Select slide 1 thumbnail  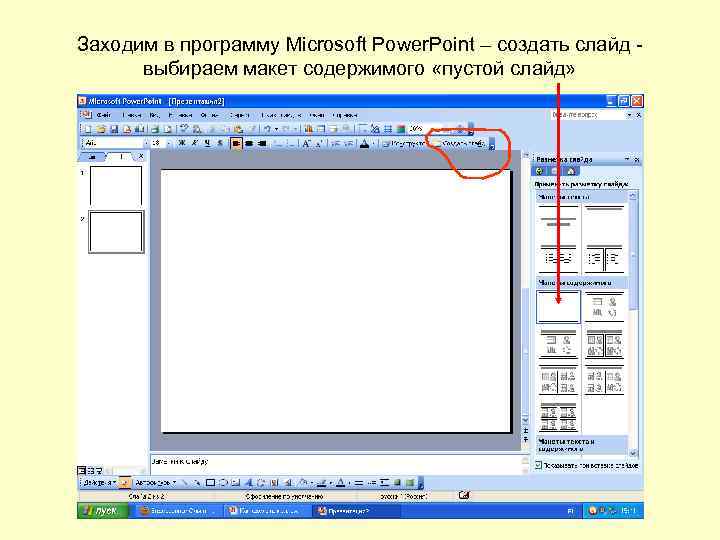pos(116,186)
